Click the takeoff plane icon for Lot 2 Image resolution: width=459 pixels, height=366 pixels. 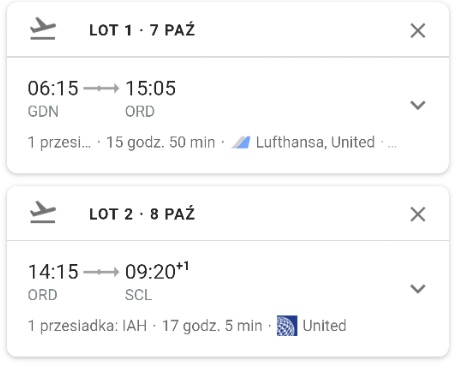(x=43, y=212)
